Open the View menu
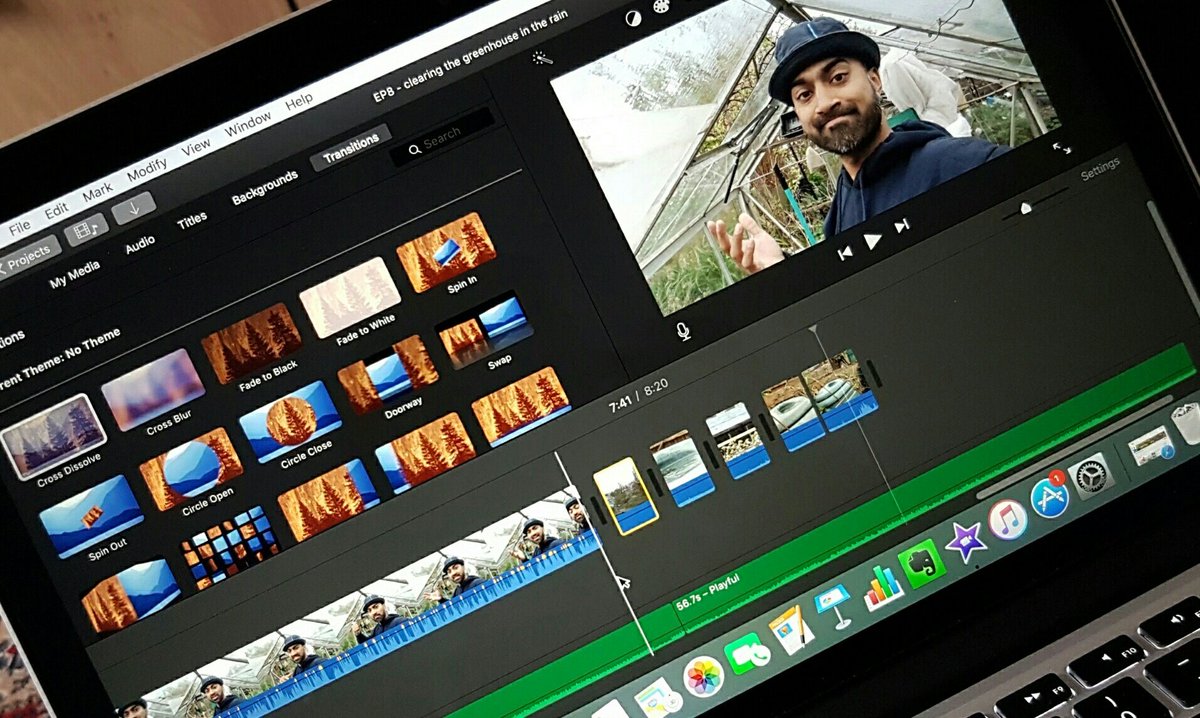 [195, 147]
